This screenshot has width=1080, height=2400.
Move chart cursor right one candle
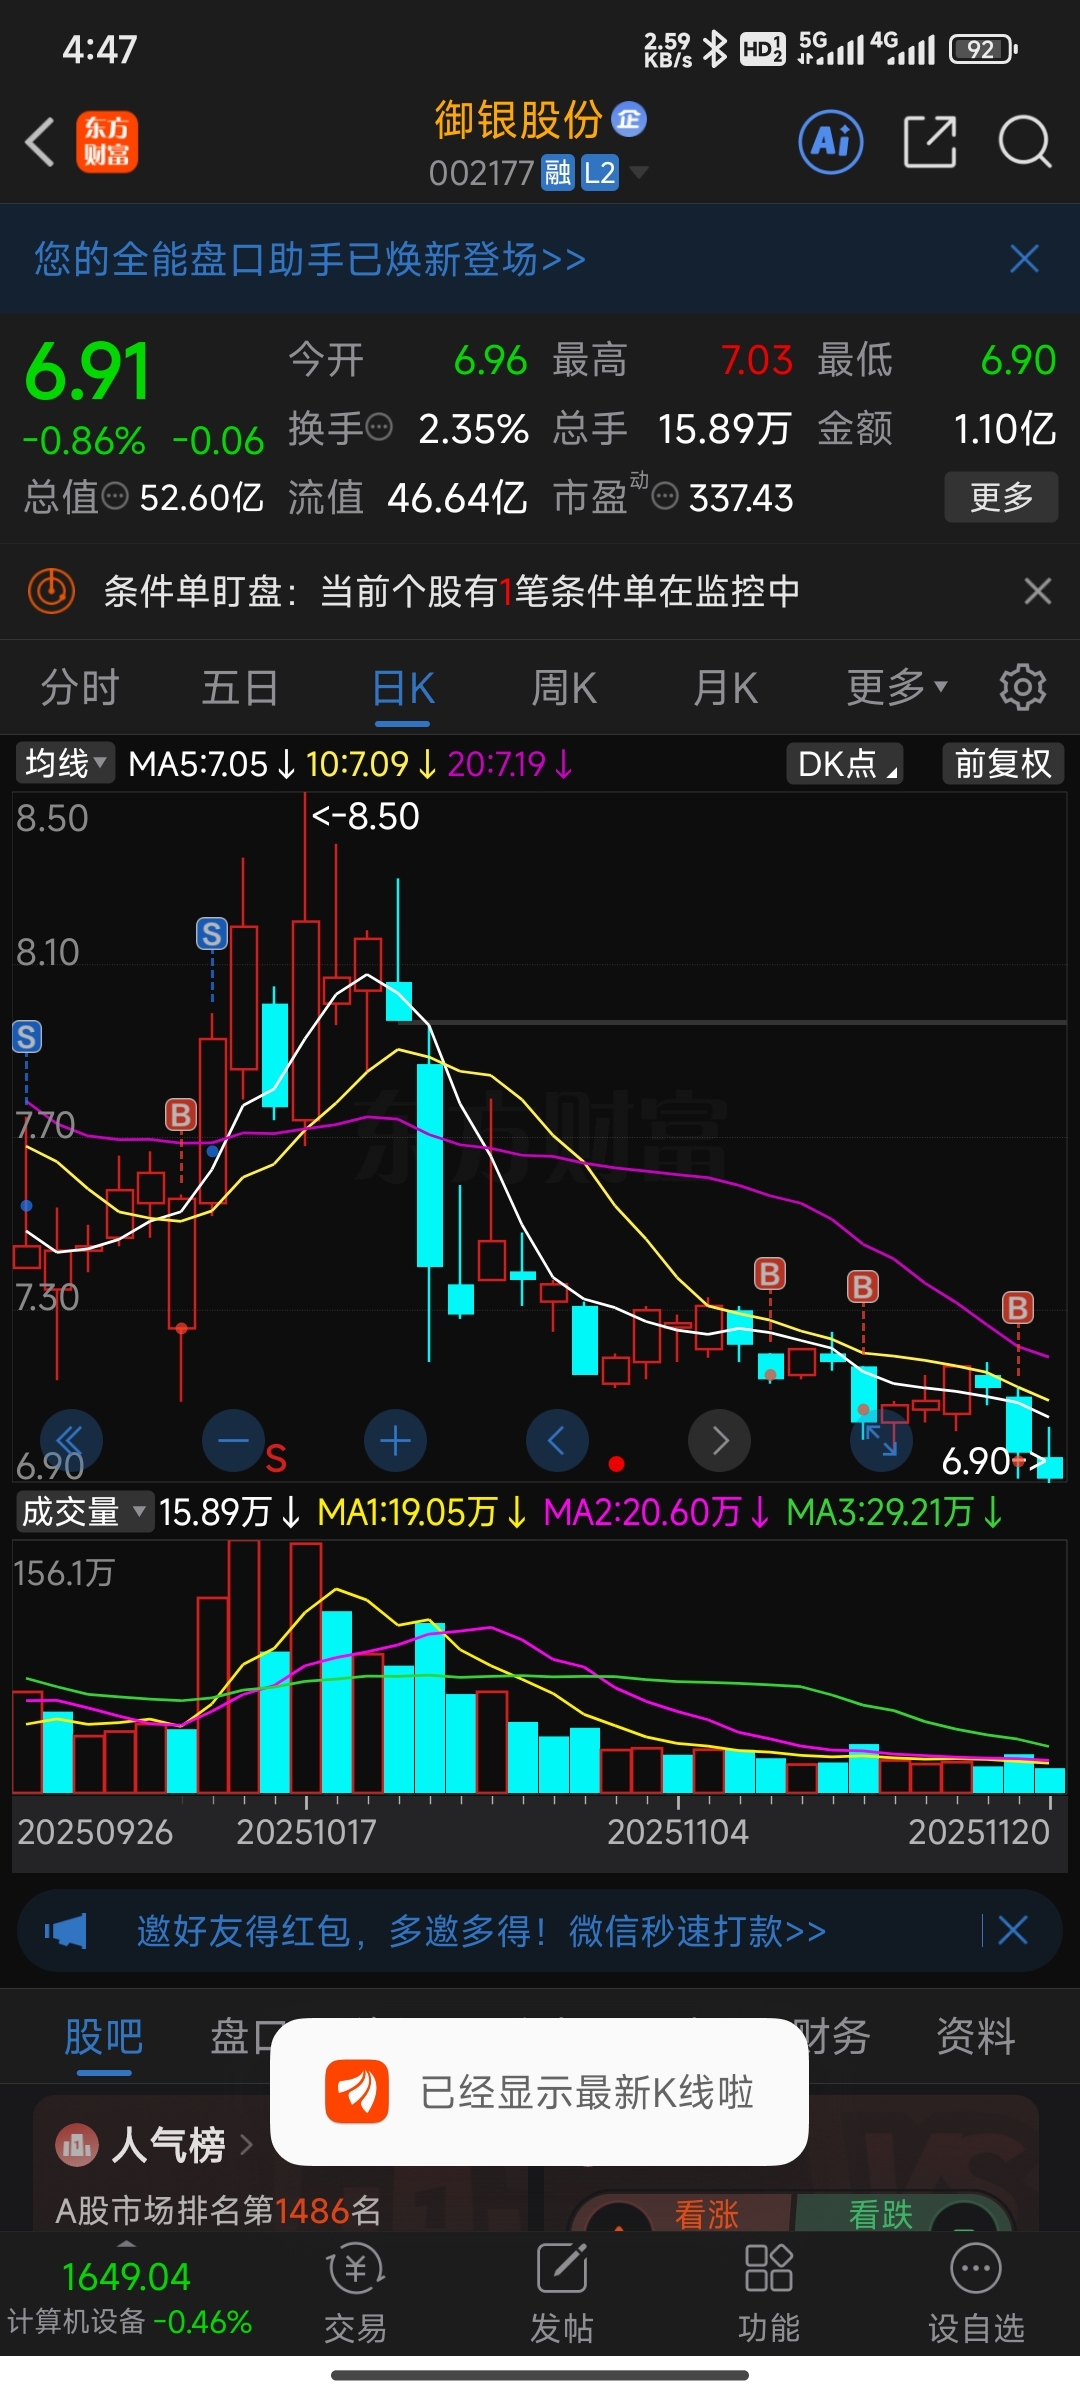click(719, 1441)
